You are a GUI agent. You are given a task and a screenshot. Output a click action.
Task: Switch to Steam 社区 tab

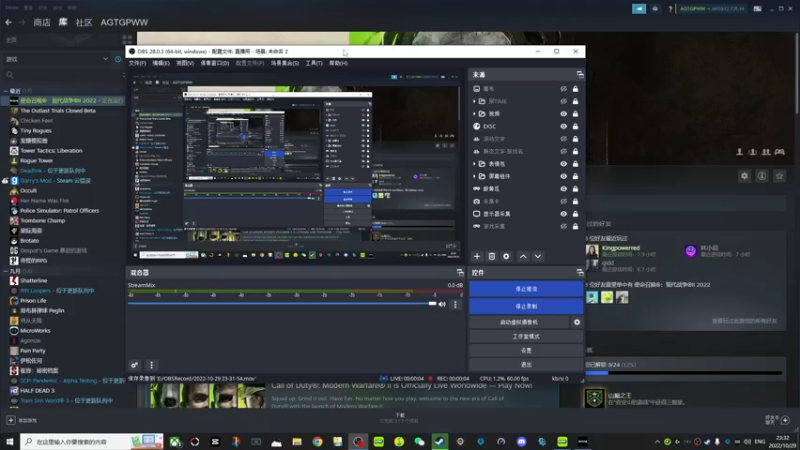[x=84, y=22]
